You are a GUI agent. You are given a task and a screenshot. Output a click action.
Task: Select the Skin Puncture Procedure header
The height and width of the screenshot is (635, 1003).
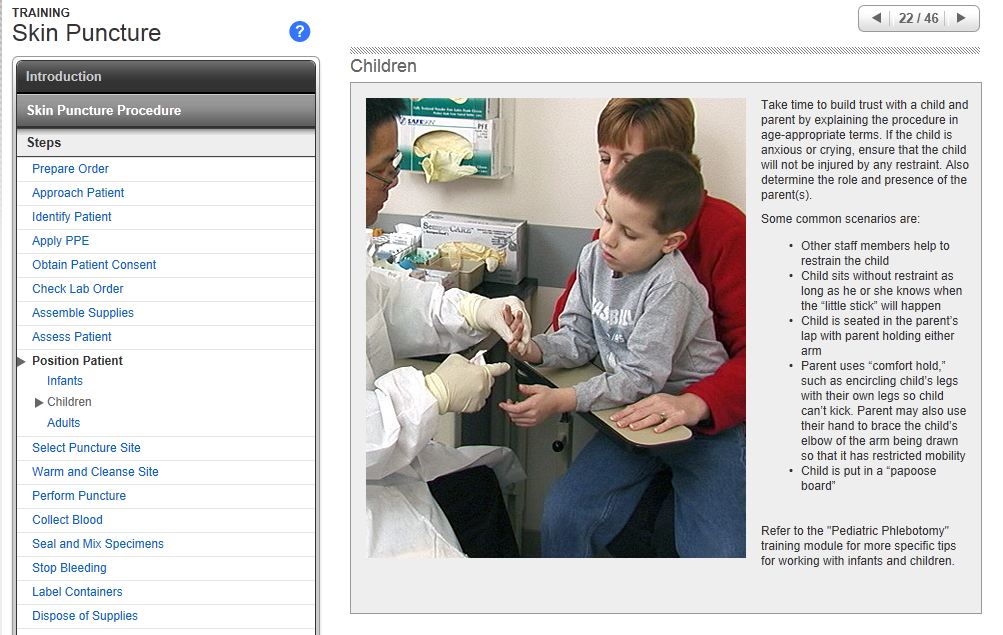166,110
